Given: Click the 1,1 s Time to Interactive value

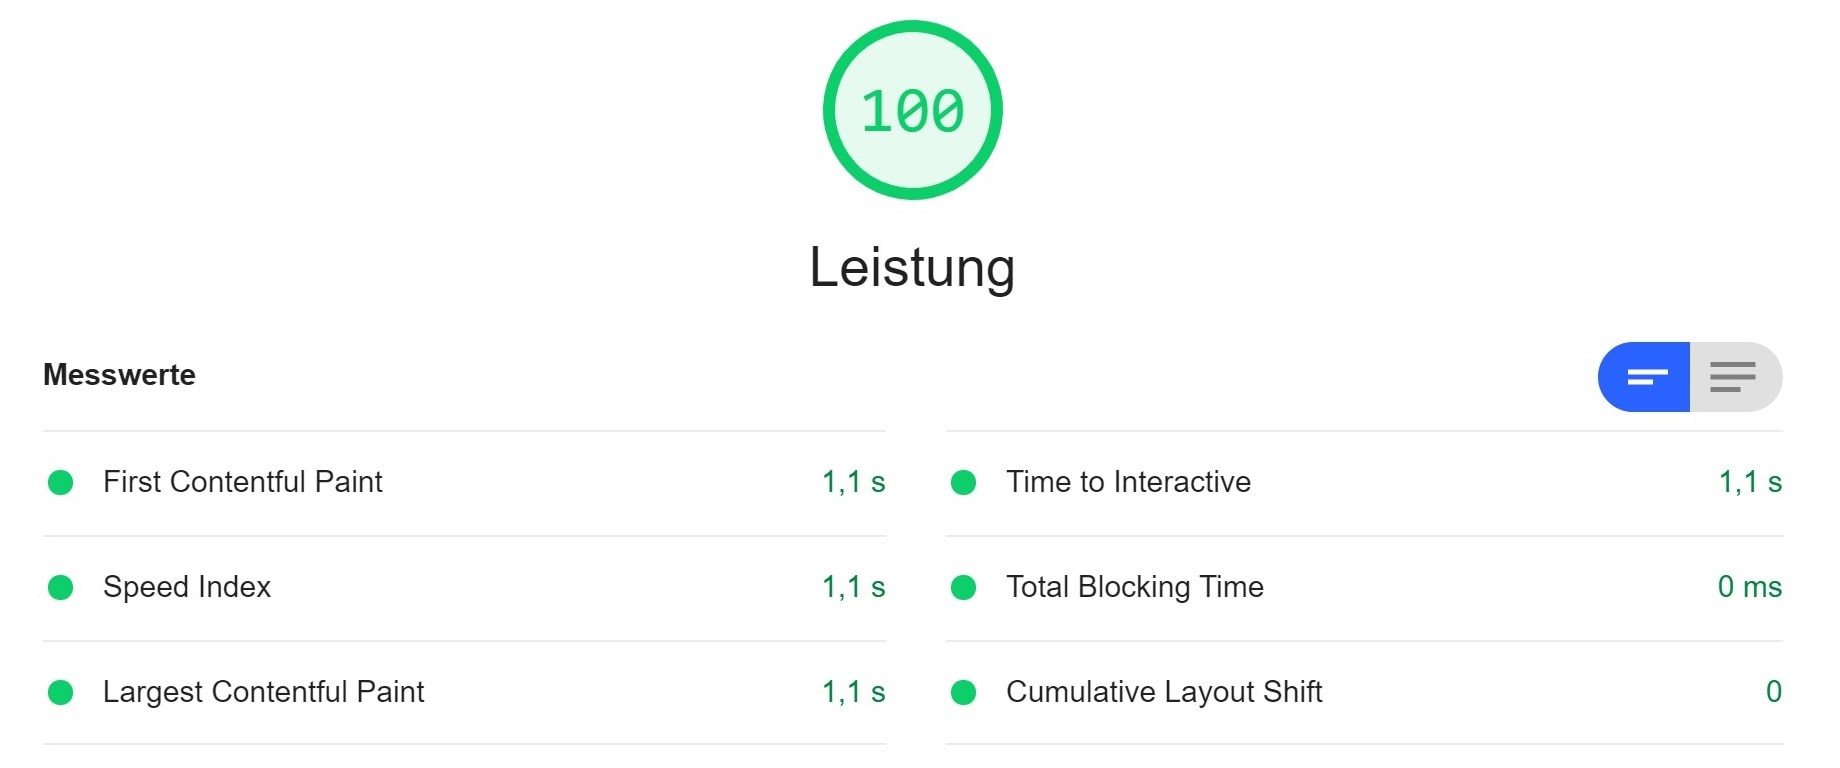Looking at the screenshot, I should pos(1750,482).
